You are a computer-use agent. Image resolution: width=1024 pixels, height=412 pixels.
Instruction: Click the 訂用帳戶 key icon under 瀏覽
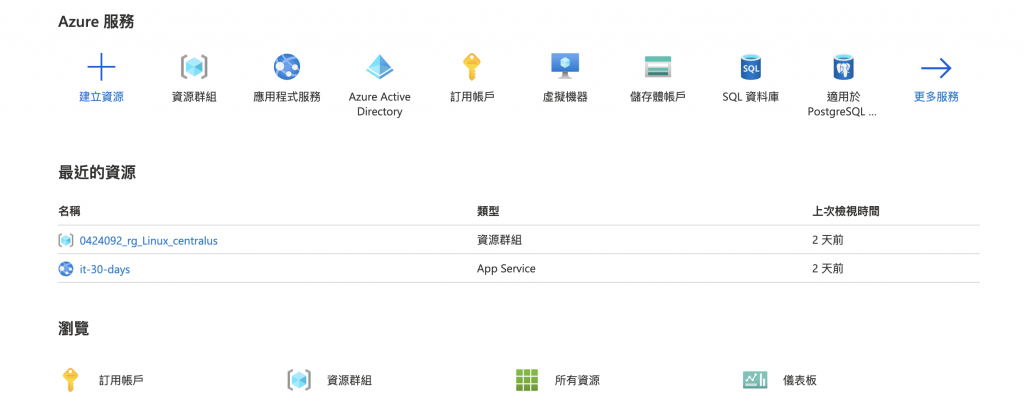pos(70,379)
